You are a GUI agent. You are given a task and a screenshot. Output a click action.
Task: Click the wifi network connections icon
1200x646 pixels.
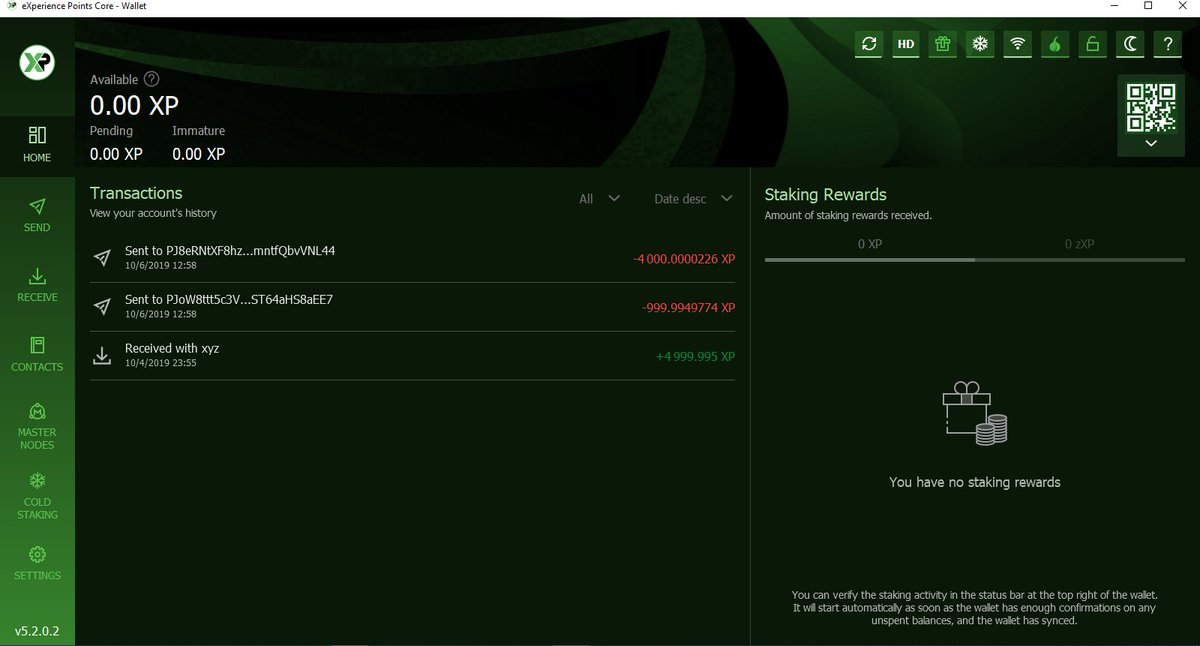click(x=1018, y=44)
